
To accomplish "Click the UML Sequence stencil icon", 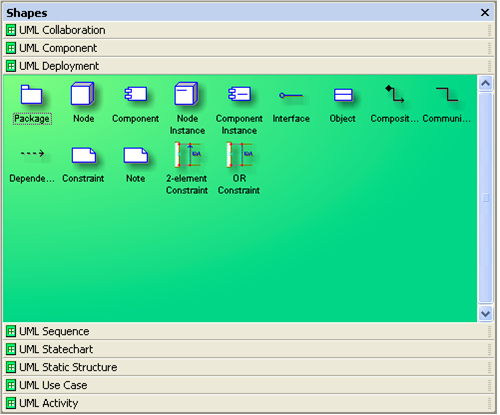I will pos(11,332).
